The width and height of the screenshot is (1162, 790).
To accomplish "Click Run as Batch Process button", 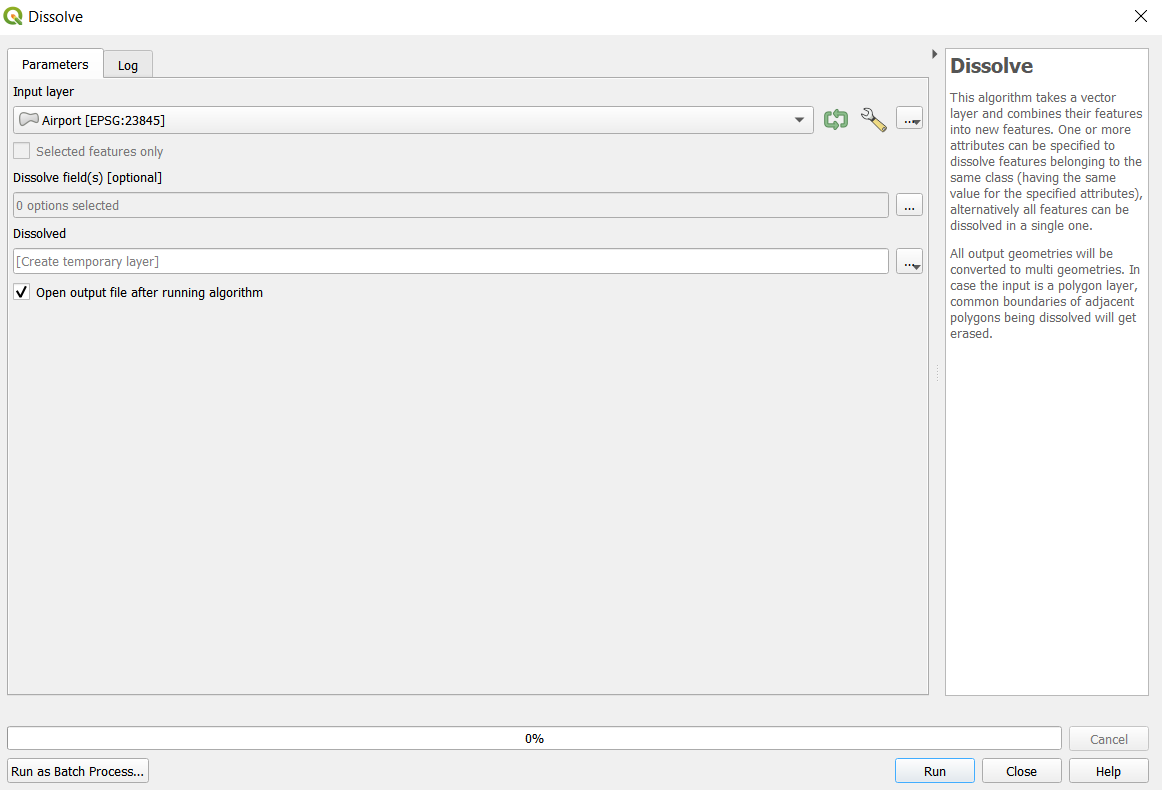I will tap(78, 771).
